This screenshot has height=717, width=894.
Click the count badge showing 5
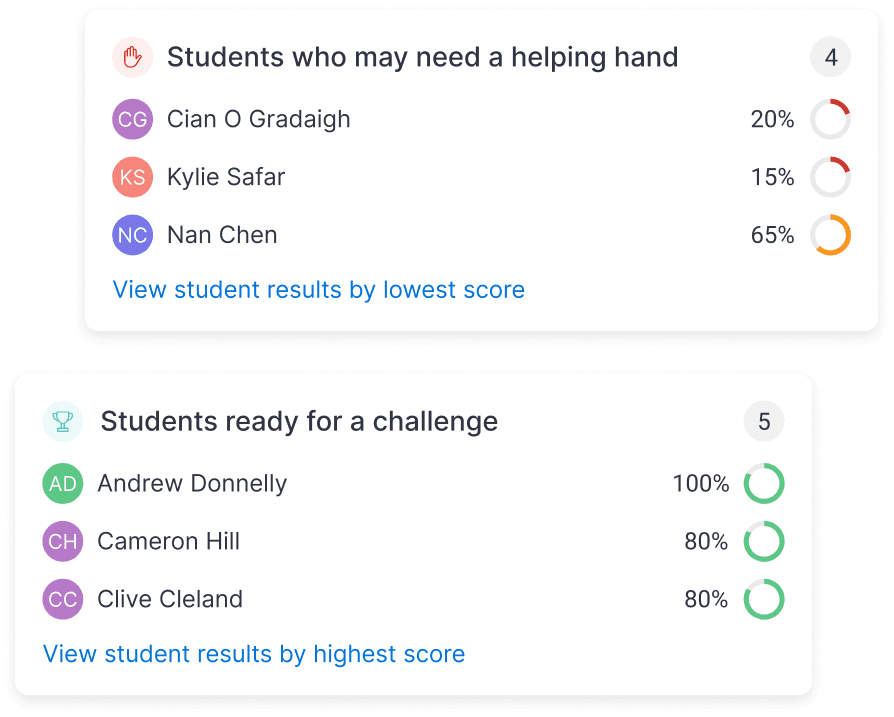764,421
